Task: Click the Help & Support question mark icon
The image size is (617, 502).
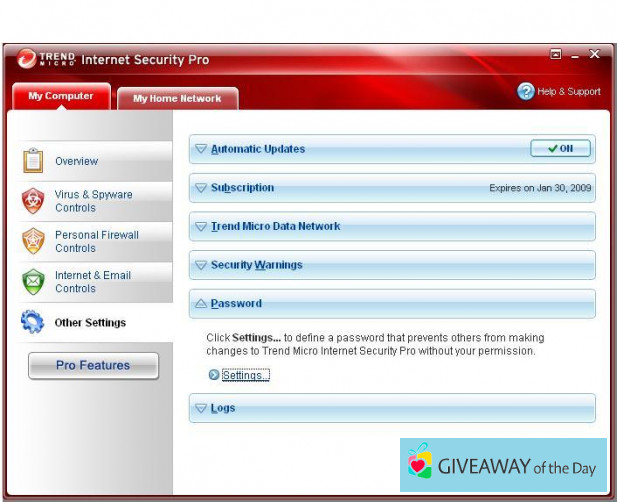Action: tap(526, 91)
